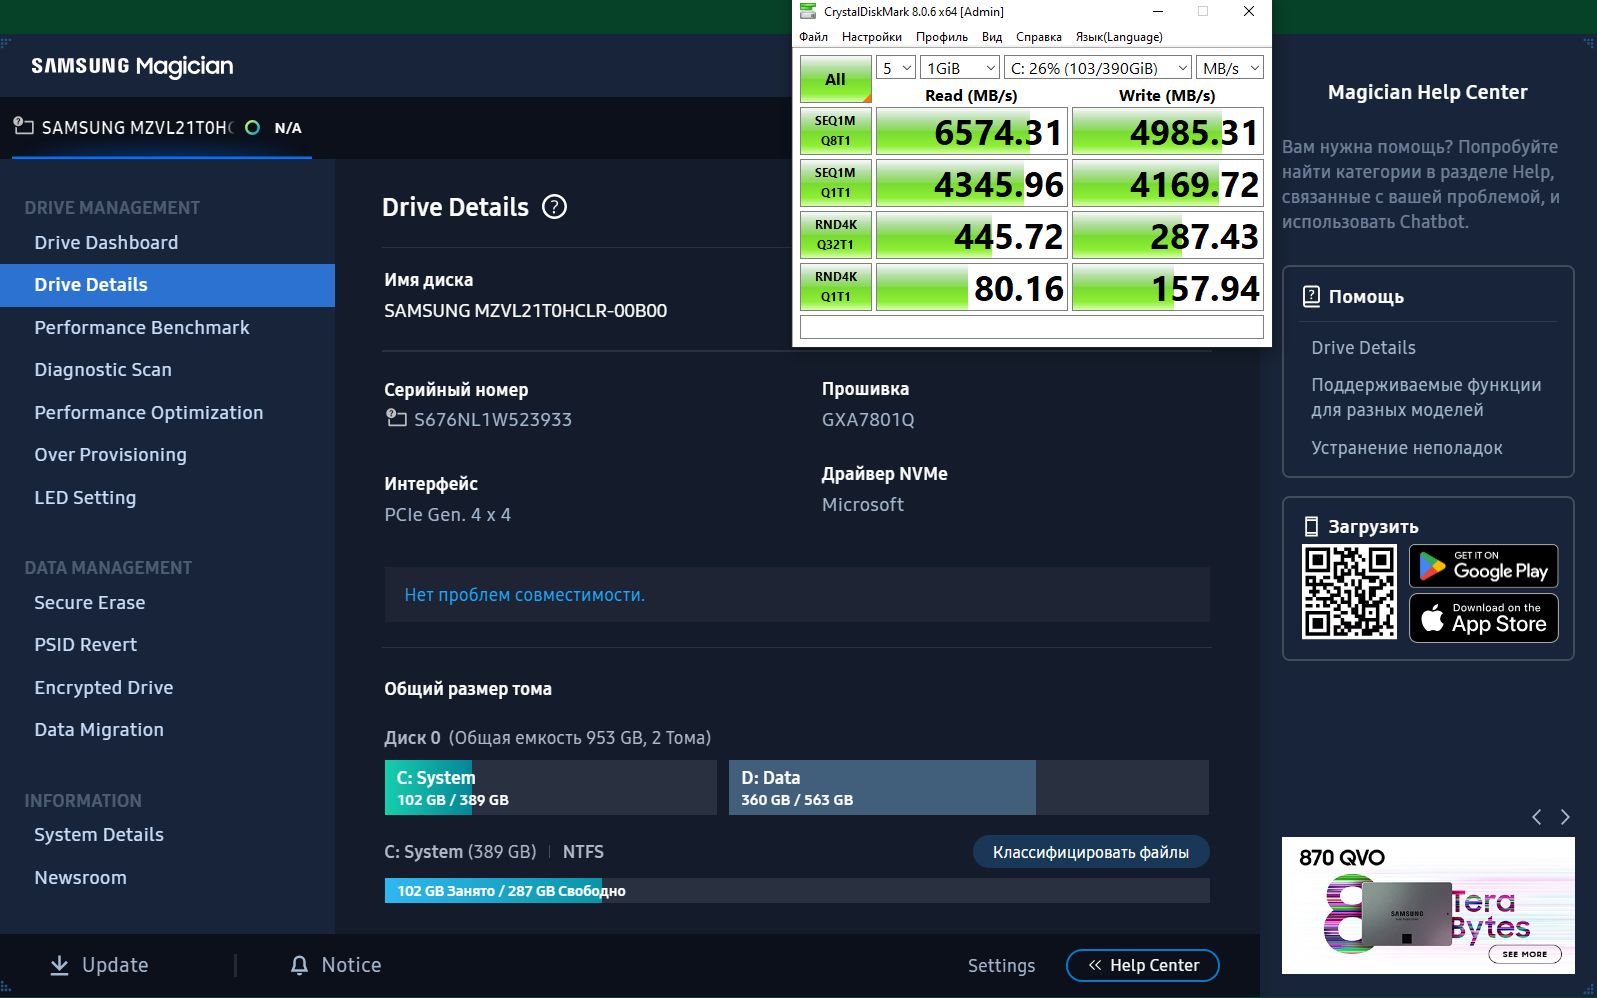
Task: Open the MB/s unit dropdown
Action: 1230,68
